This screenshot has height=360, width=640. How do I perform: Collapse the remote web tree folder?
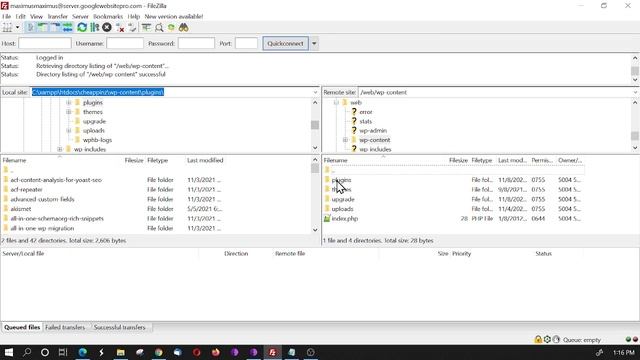click(336, 102)
